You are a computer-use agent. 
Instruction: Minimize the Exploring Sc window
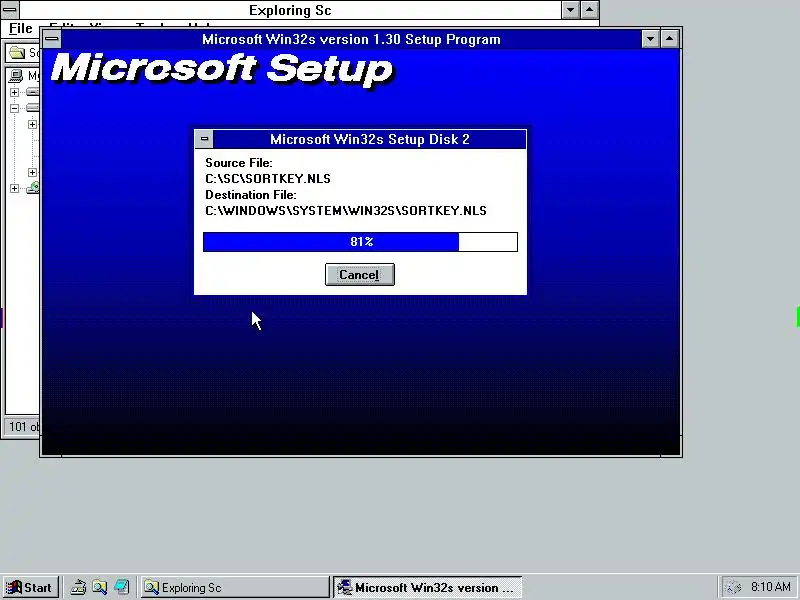click(570, 10)
